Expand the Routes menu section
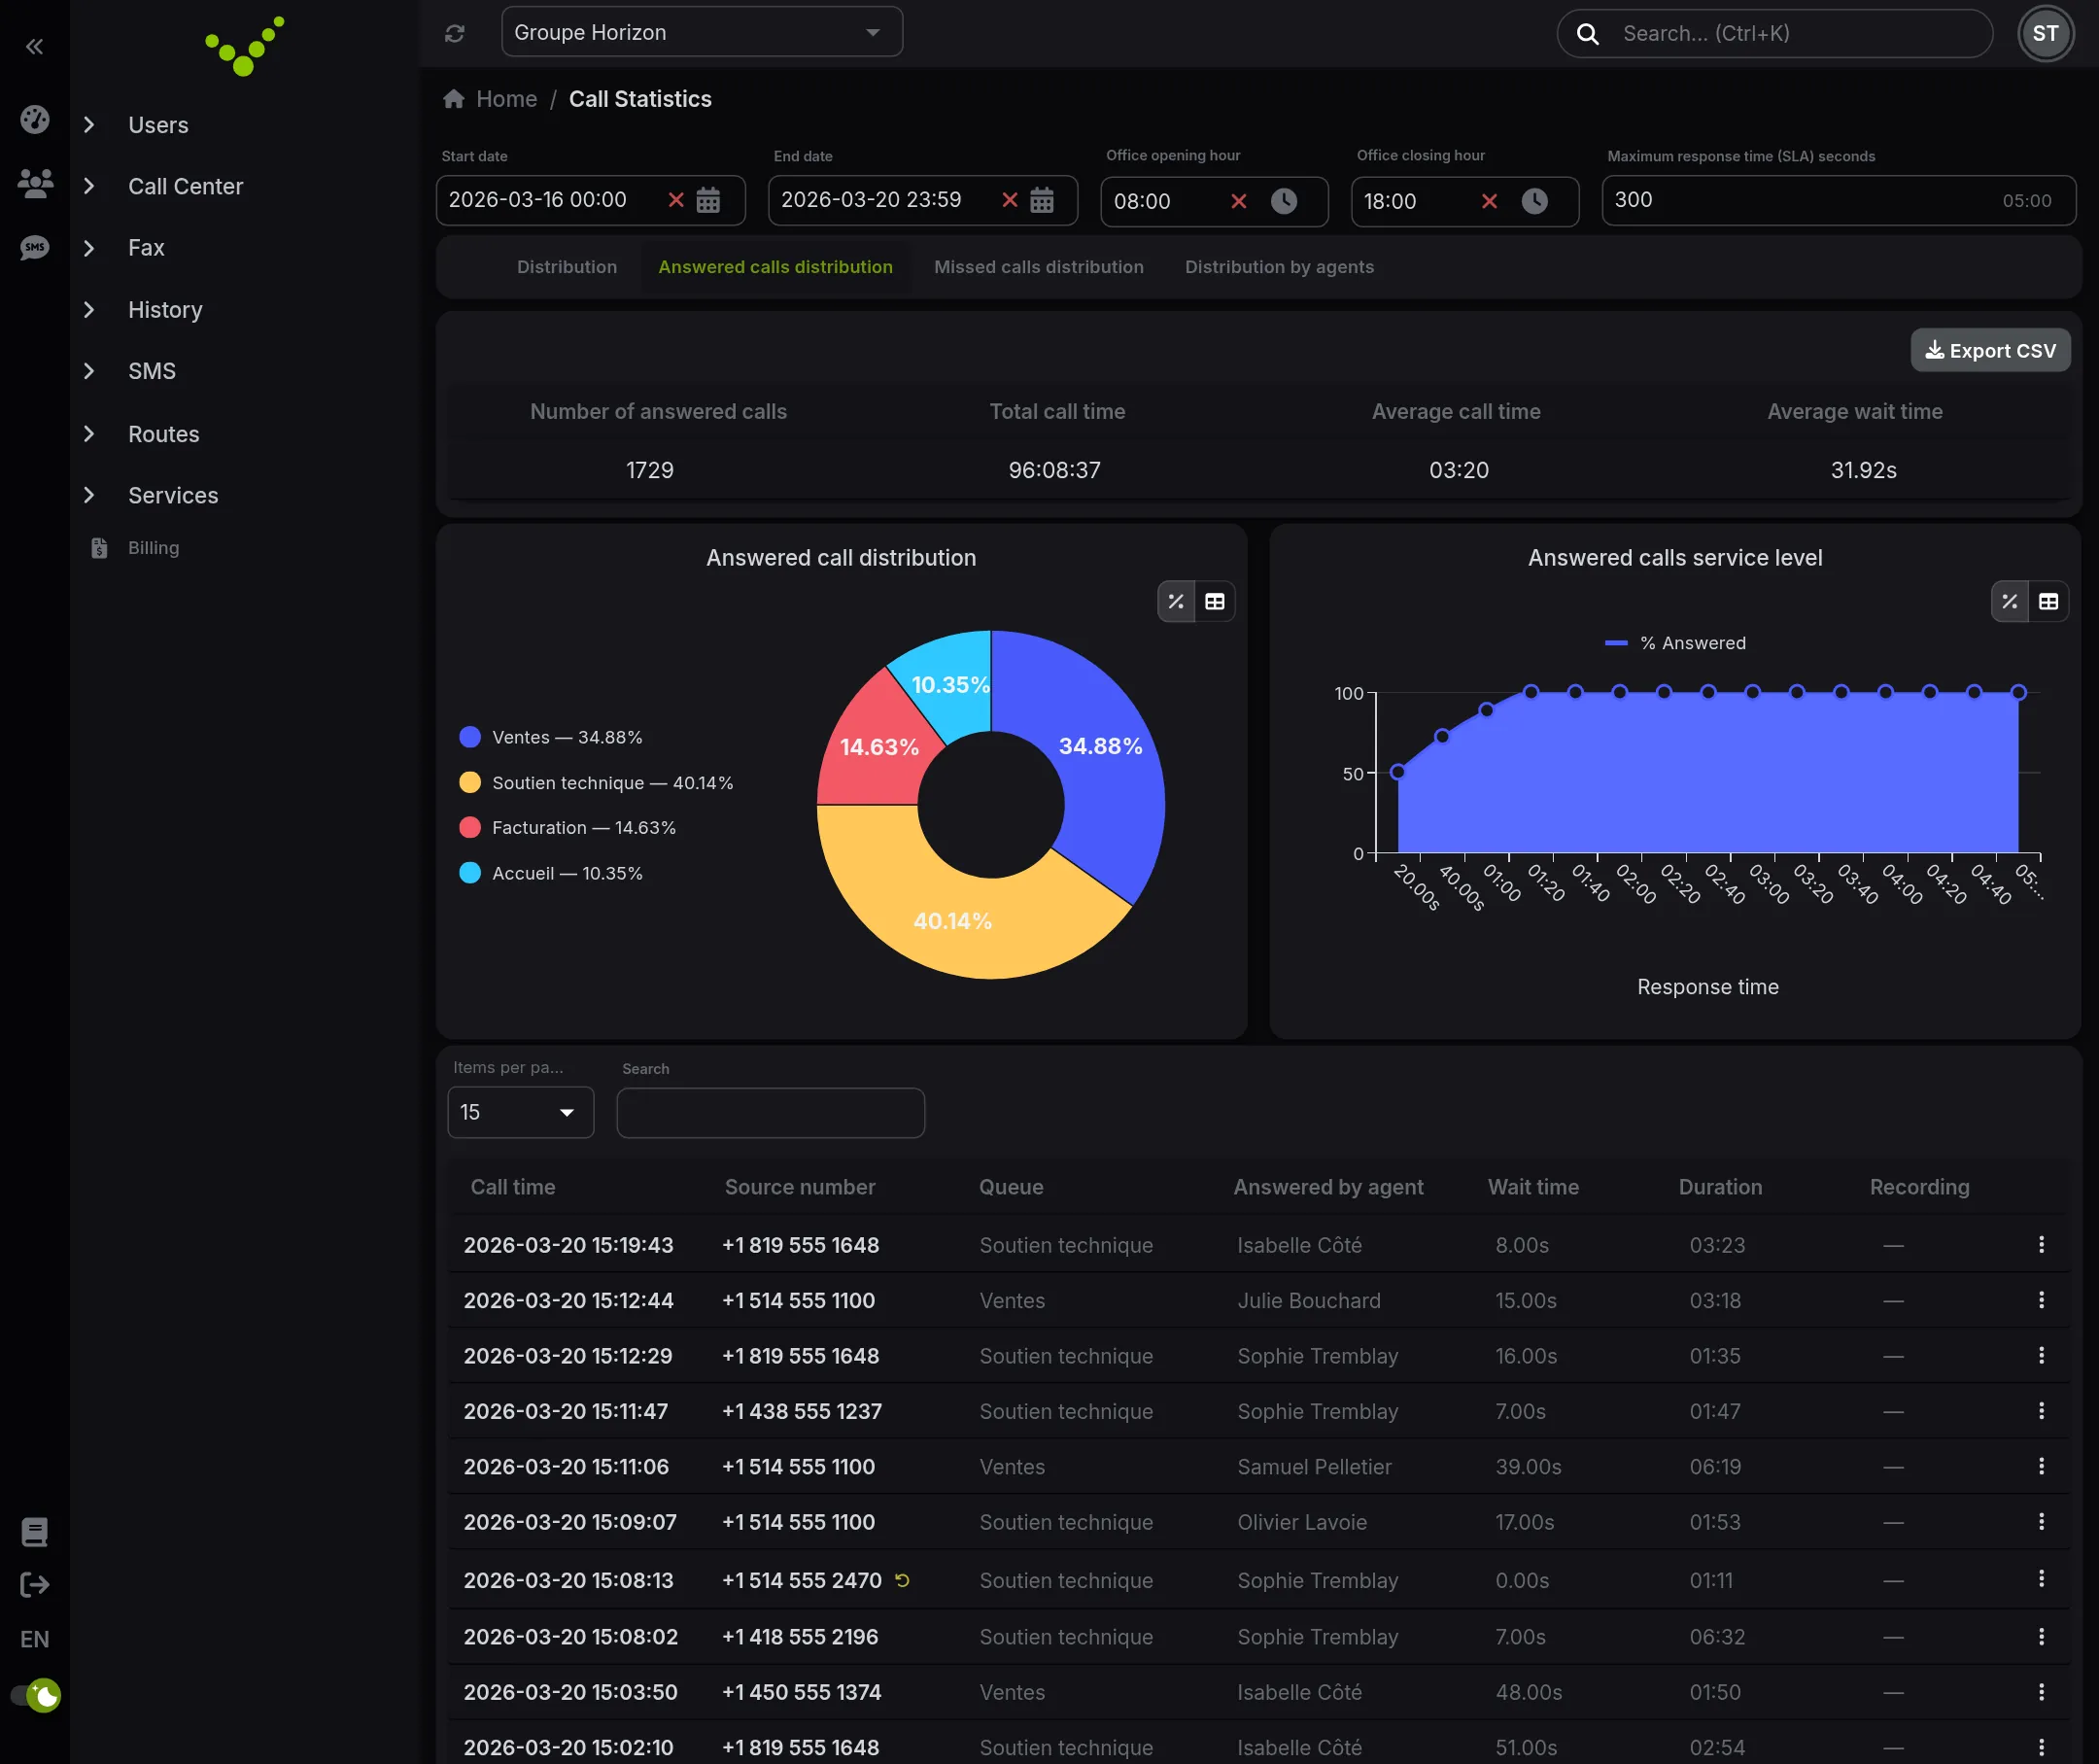 pos(163,434)
